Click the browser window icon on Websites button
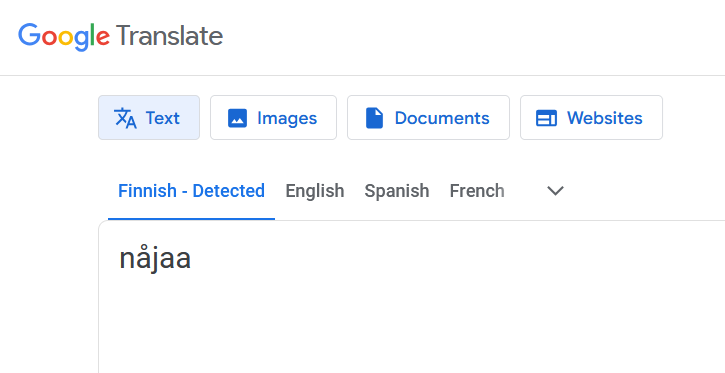Viewport: 725px width, 373px height. 546,118
